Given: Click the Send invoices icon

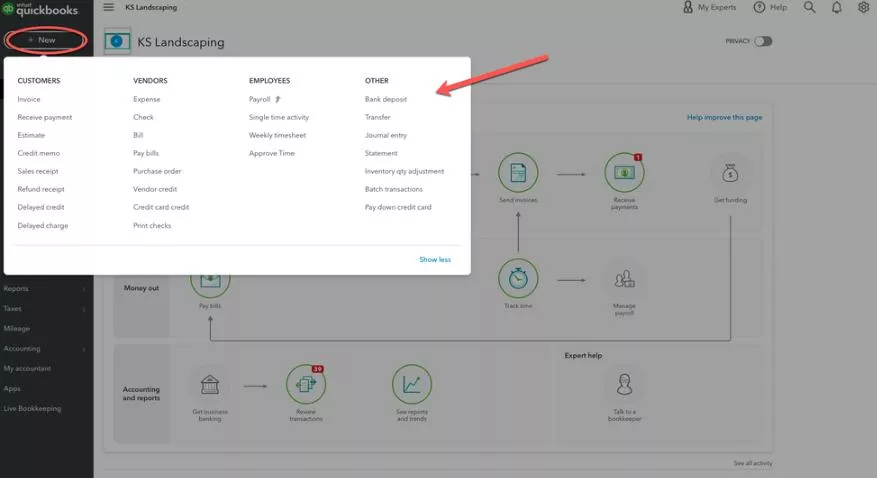Looking at the screenshot, I should [x=518, y=172].
